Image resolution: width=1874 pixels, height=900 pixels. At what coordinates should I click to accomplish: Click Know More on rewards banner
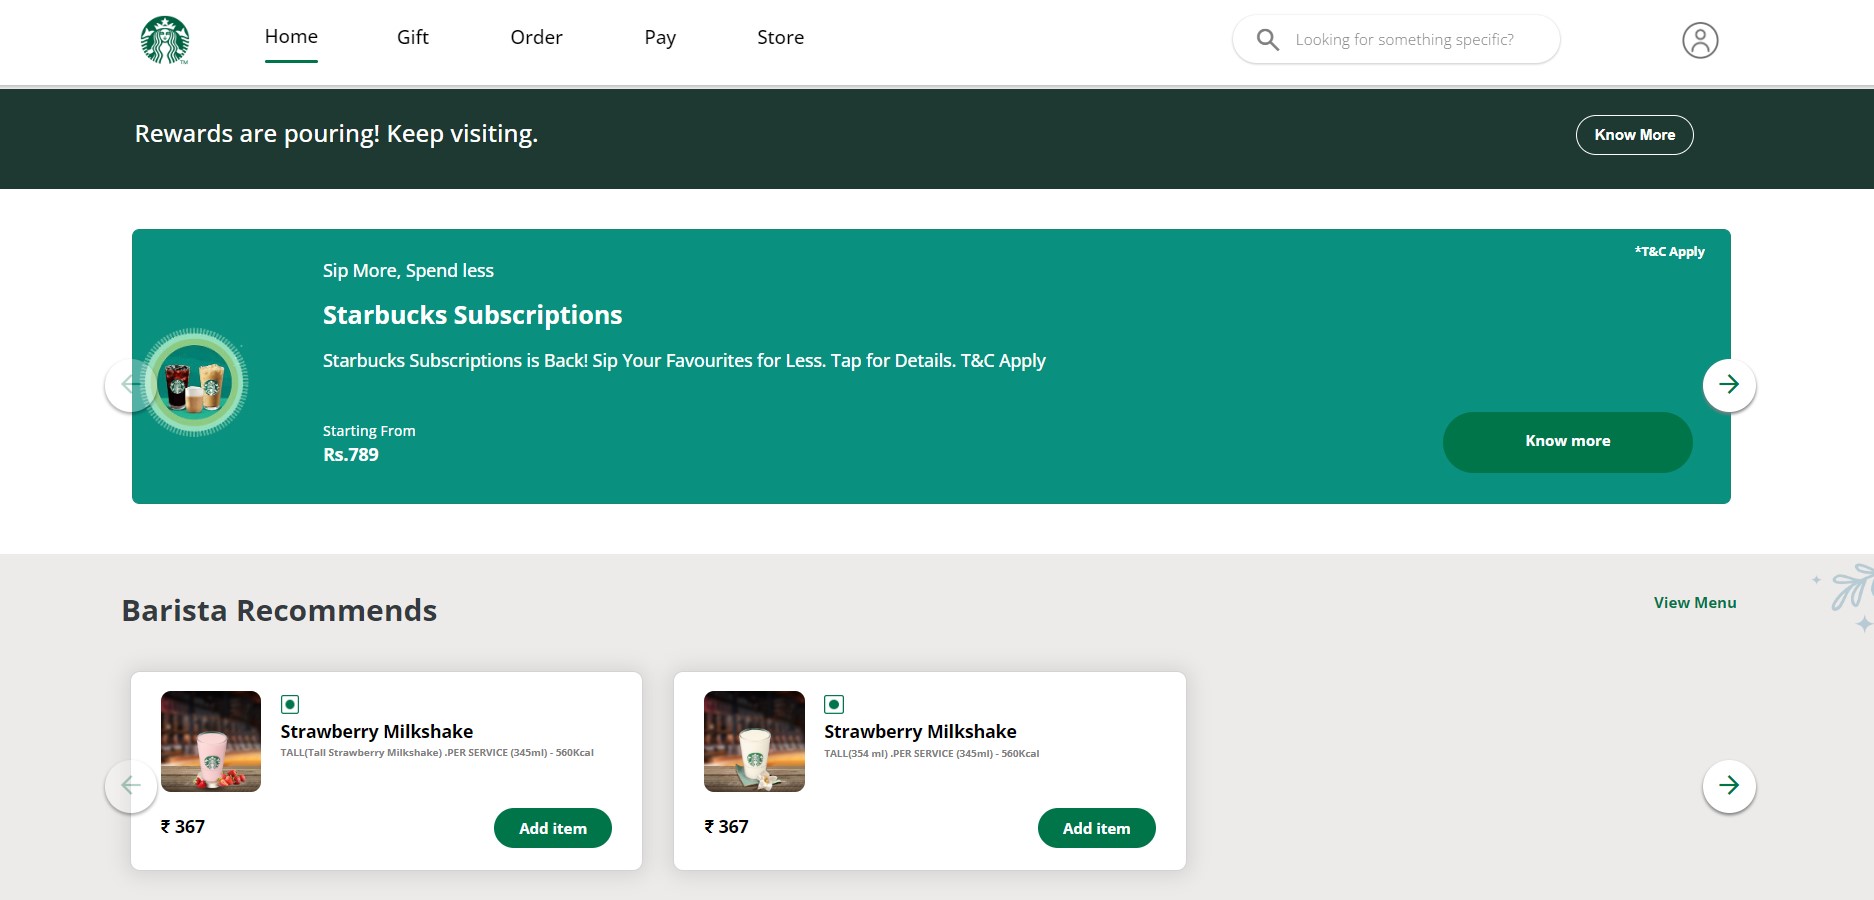pyautogui.click(x=1634, y=135)
